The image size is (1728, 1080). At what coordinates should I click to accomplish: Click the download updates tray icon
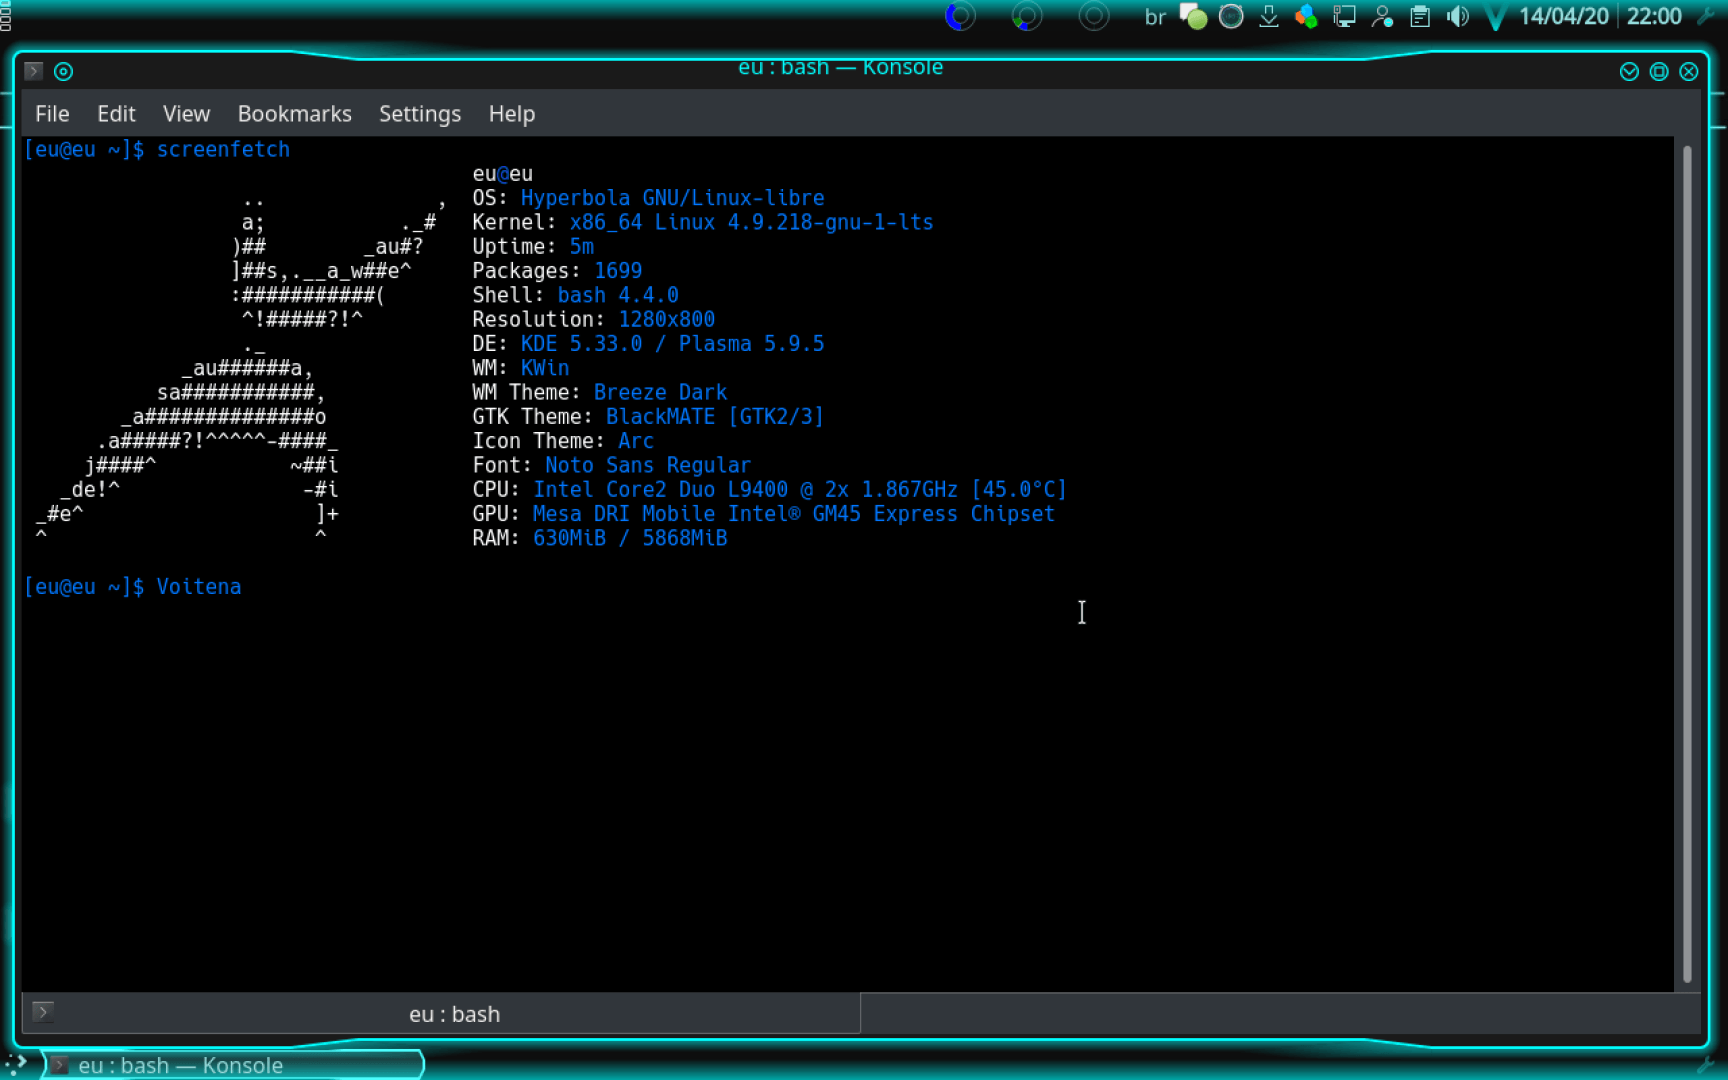1269,17
